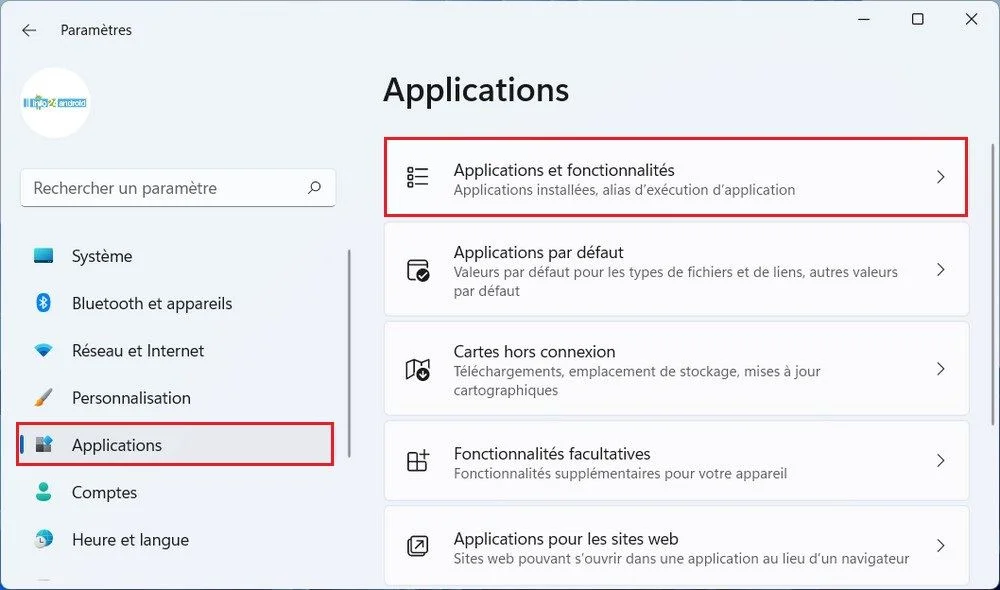
Task: Click the Heure et langue globe icon
Action: [43, 540]
